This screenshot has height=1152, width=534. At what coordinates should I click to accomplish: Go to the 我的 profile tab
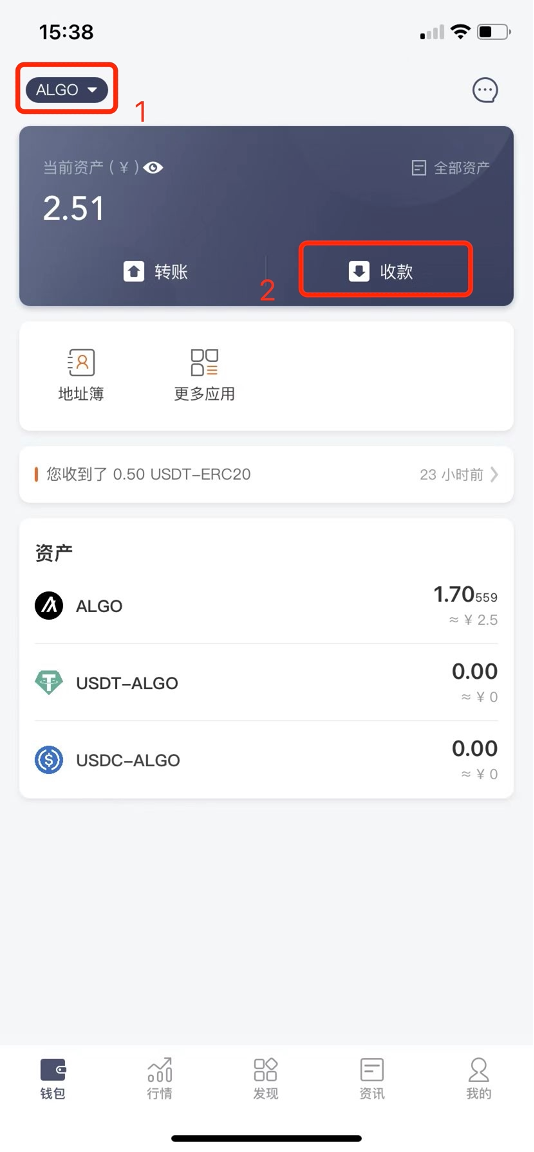[x=479, y=1079]
